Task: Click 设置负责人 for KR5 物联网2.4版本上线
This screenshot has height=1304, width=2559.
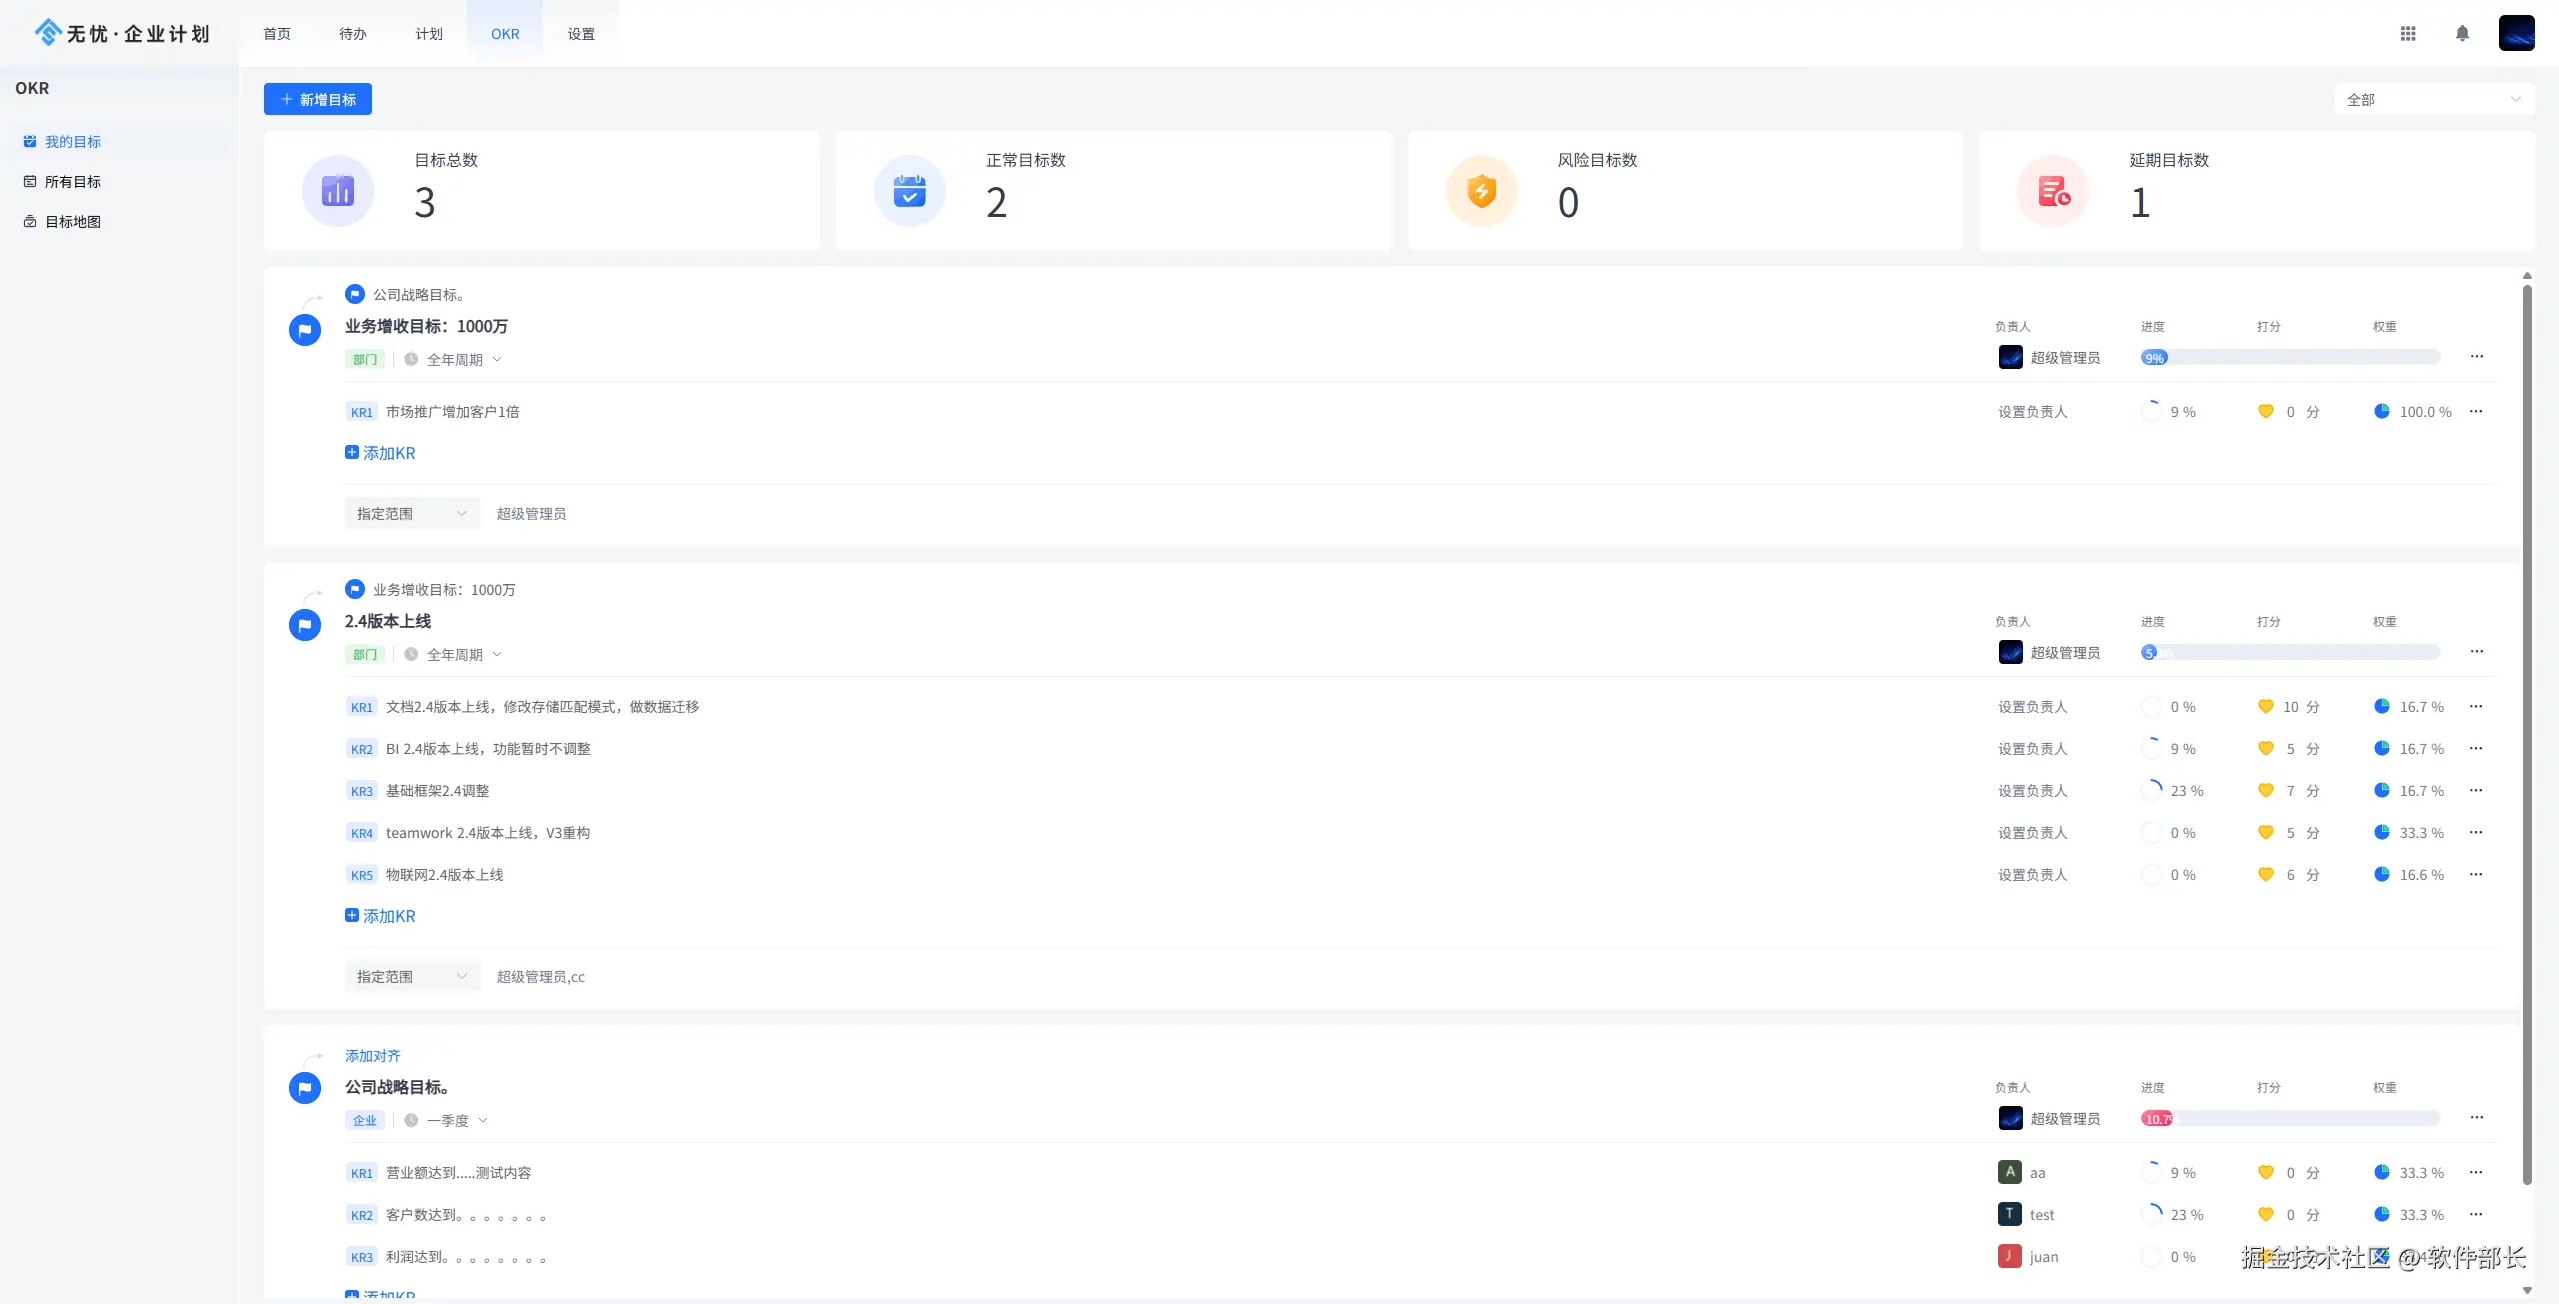Action: click(2032, 875)
